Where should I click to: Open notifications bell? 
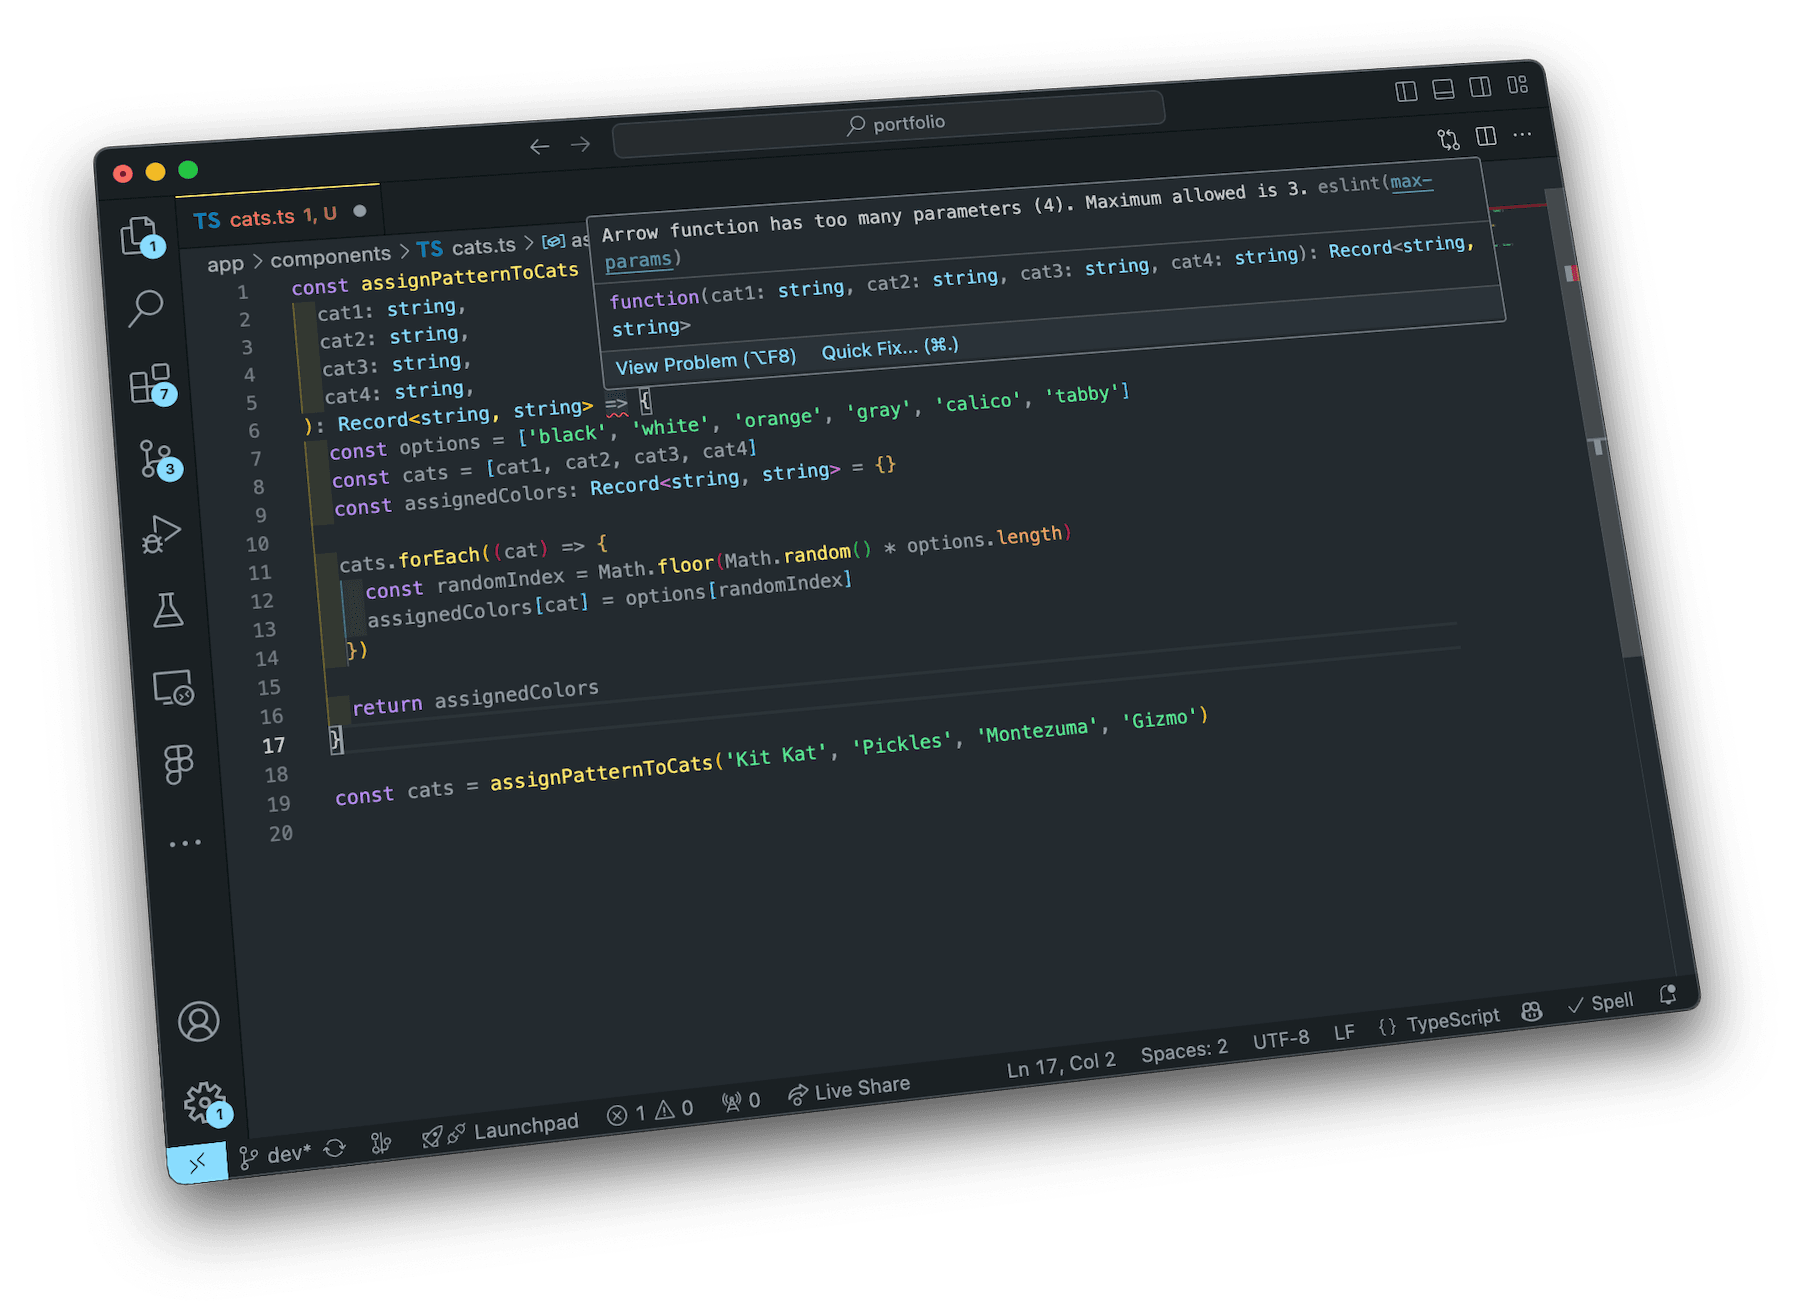pyautogui.click(x=1667, y=994)
